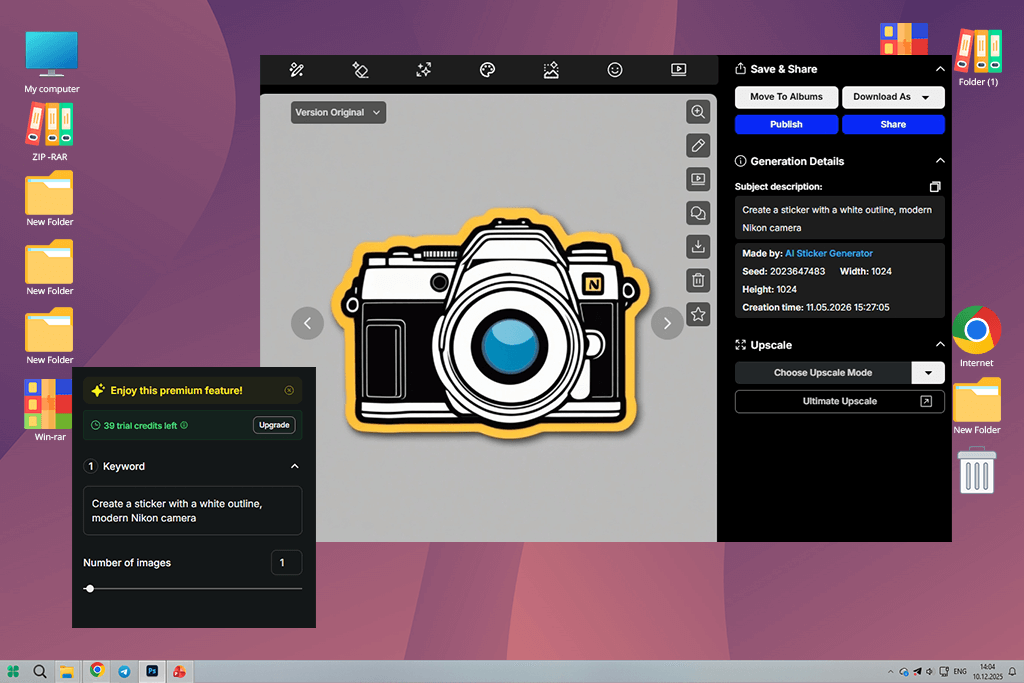Click the taskbar search magnifier
The height and width of the screenshot is (683, 1024).
coord(40,671)
